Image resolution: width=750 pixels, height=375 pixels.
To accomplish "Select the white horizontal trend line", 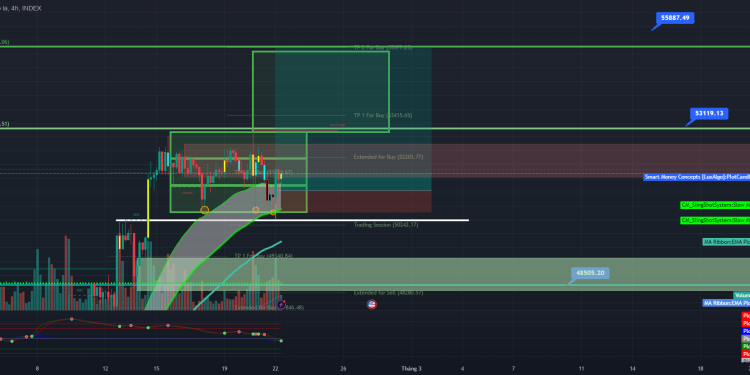I will [292, 220].
